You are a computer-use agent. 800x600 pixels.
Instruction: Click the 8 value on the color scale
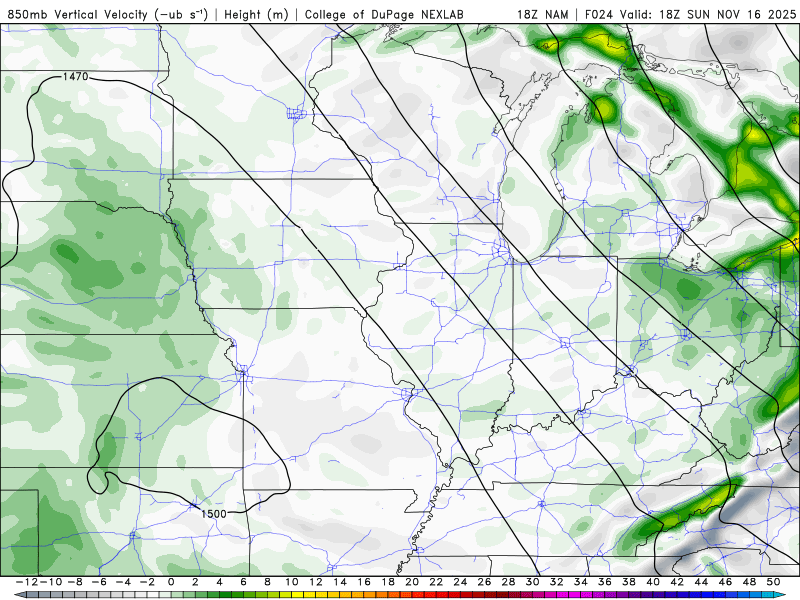[x=267, y=582]
